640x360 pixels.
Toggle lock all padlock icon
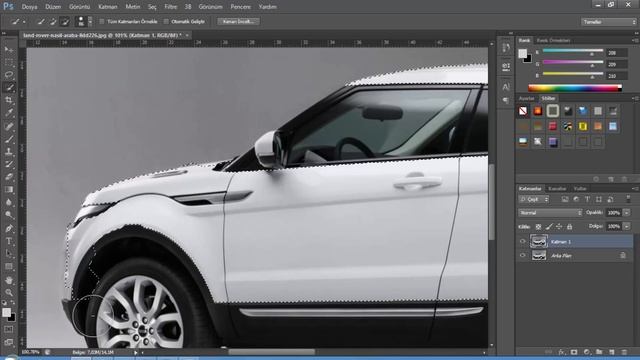click(569, 227)
